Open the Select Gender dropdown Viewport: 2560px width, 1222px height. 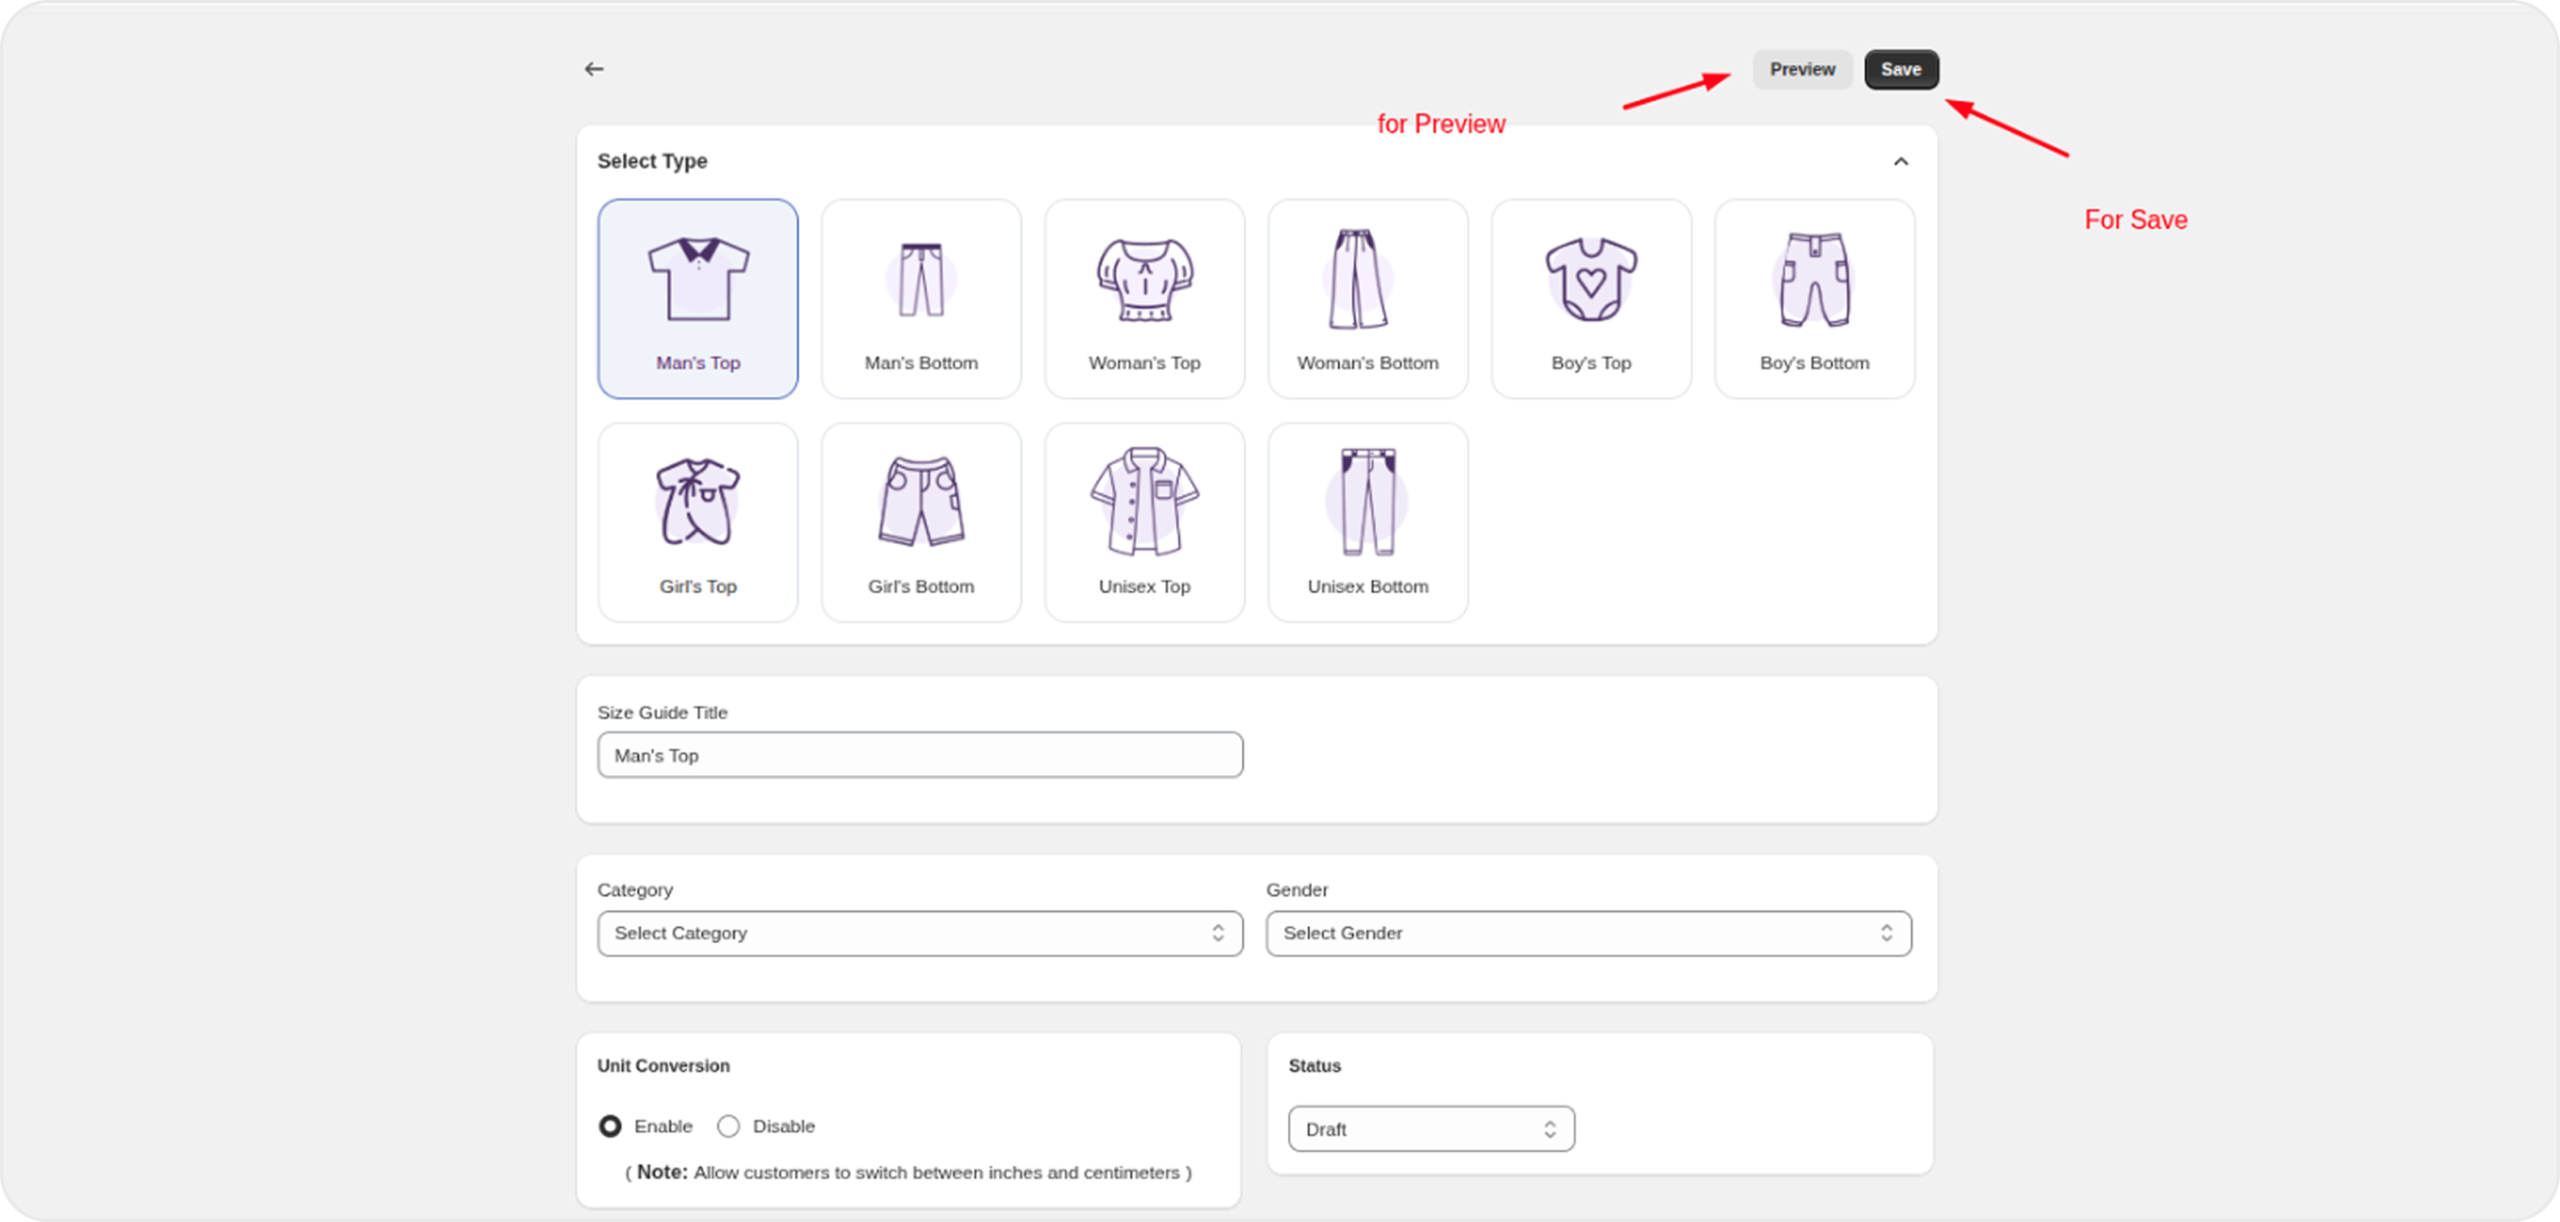click(1588, 933)
